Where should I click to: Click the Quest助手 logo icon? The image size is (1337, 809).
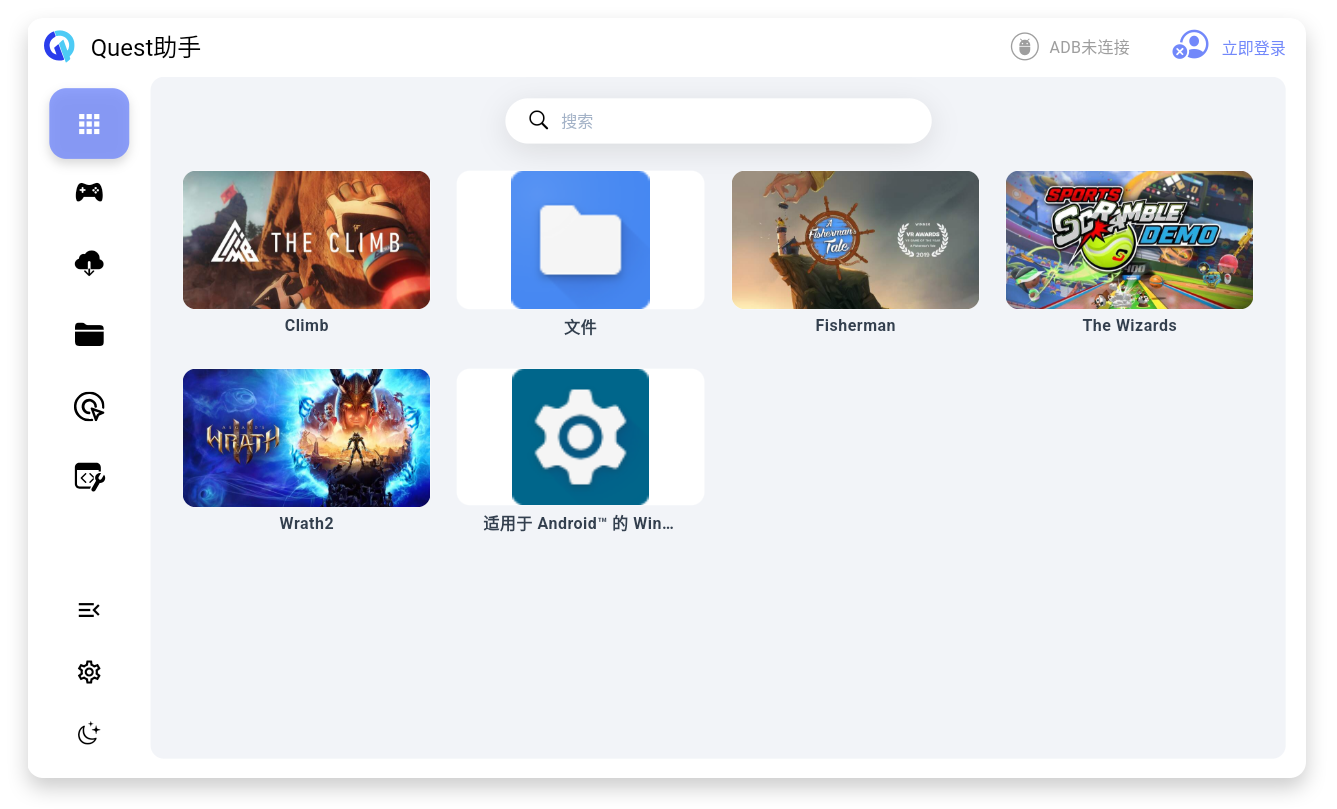pyautogui.click(x=60, y=46)
